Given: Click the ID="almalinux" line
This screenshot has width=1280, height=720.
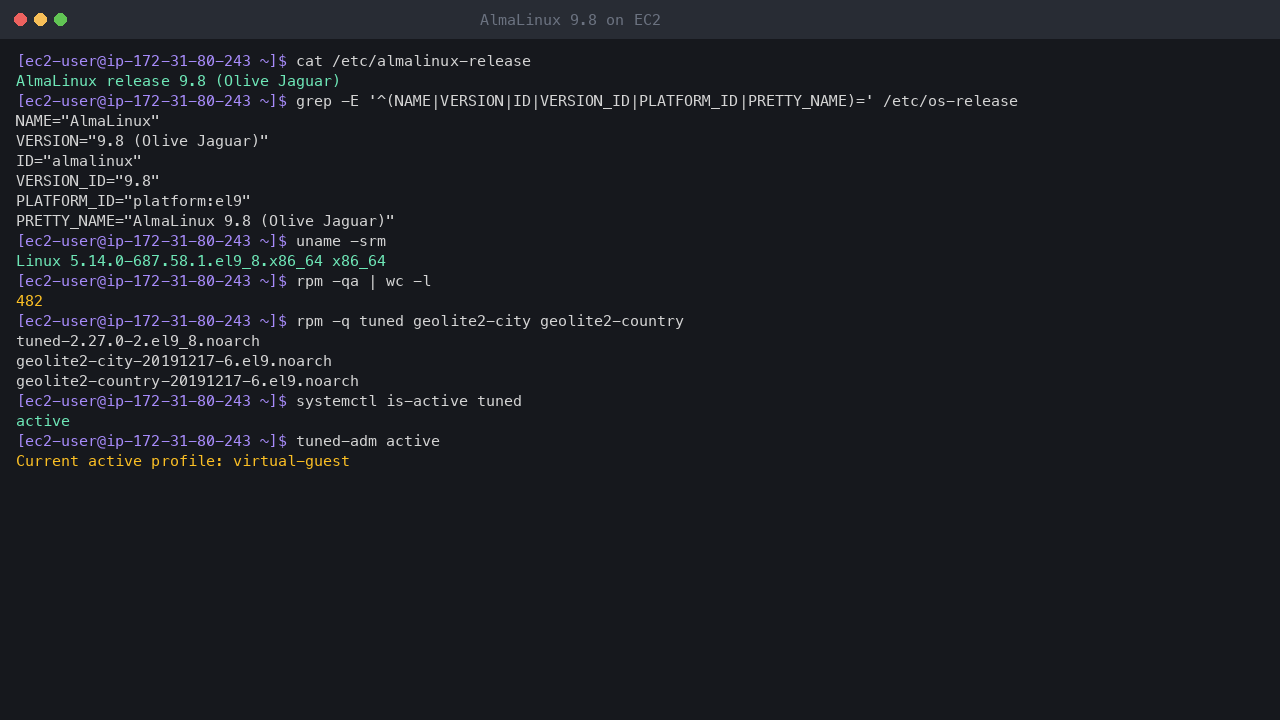Looking at the screenshot, I should [79, 161].
